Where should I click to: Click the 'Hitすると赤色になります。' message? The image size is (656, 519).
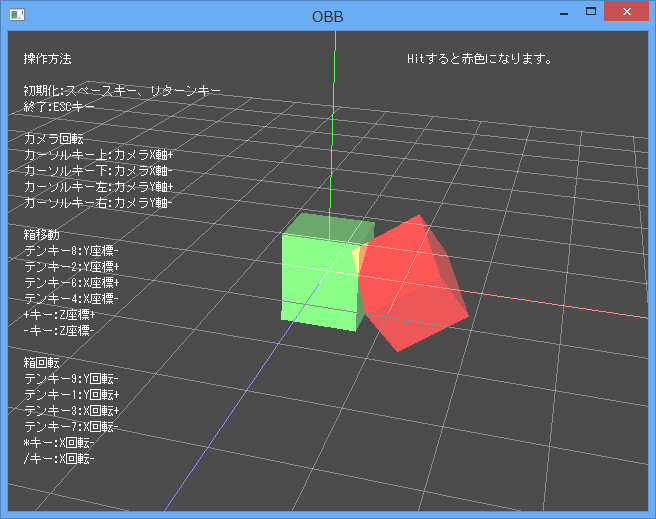coord(479,59)
